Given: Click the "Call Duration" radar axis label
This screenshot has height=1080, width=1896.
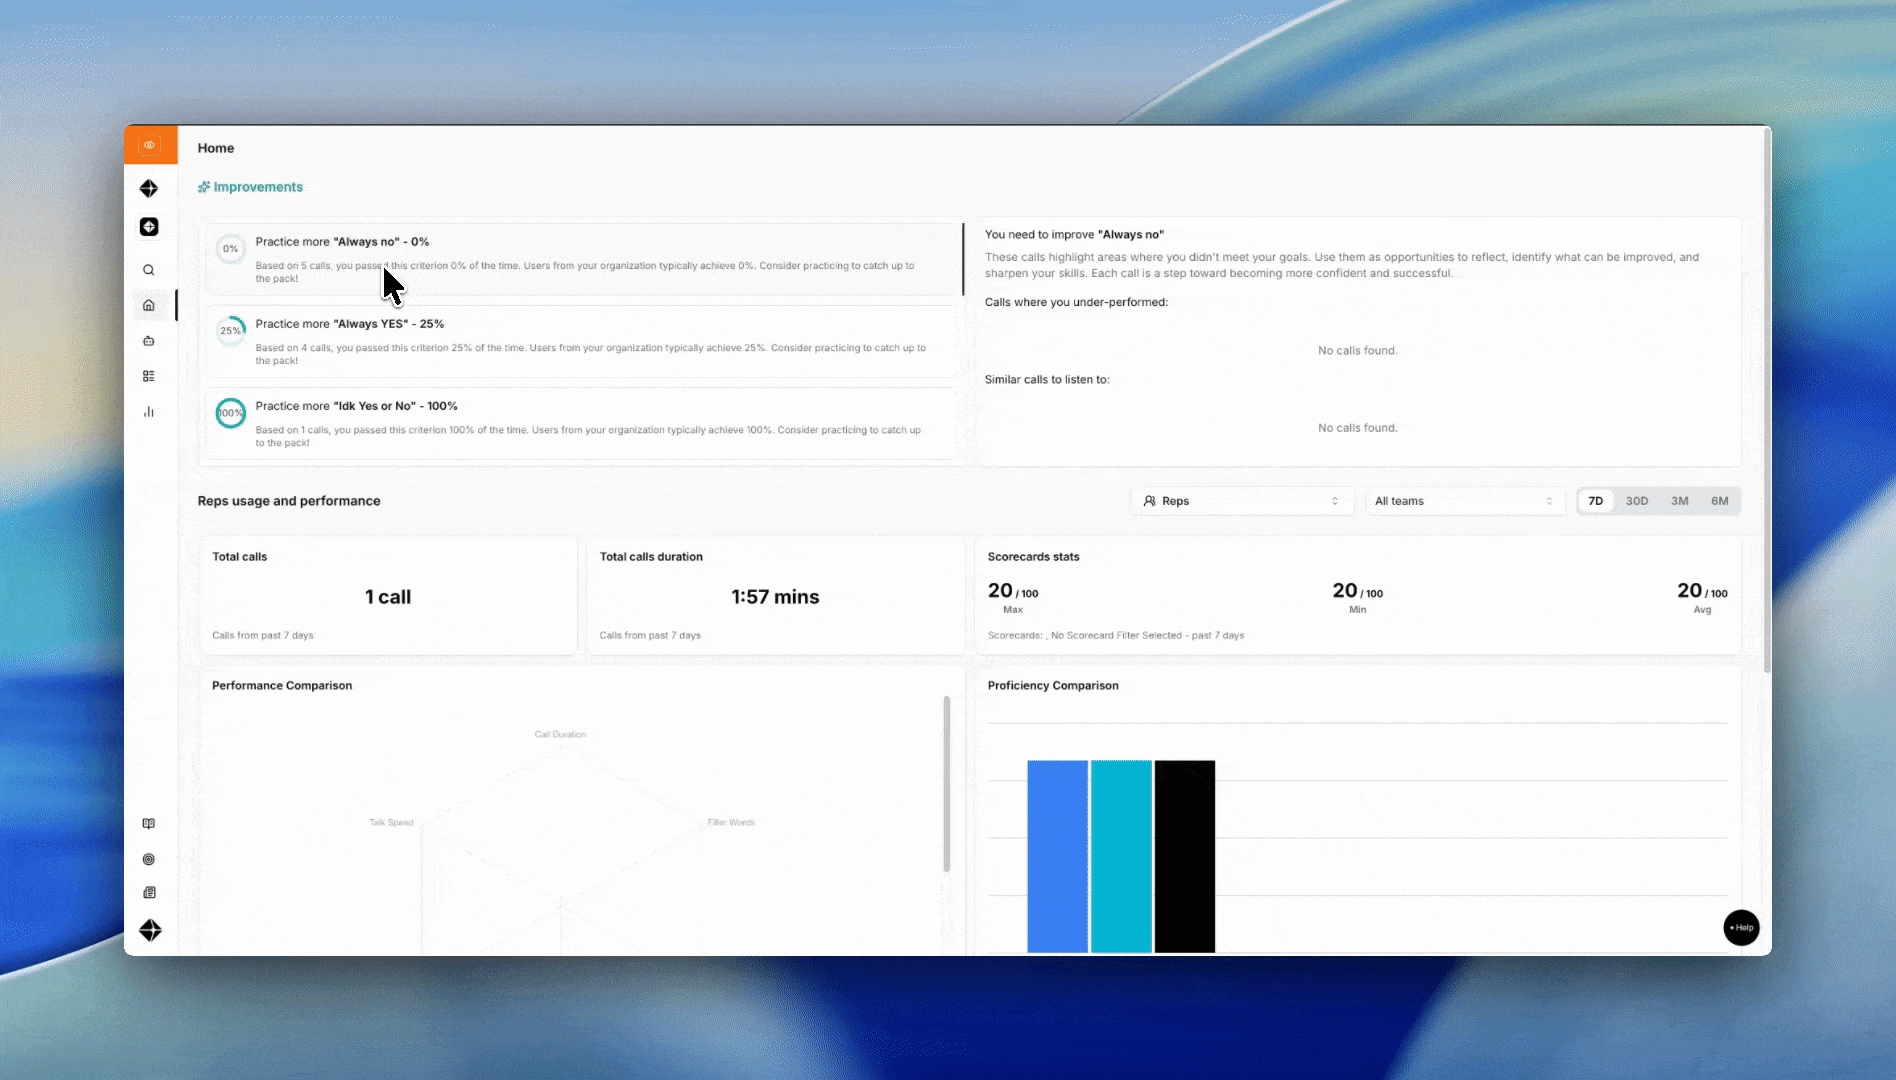Looking at the screenshot, I should pyautogui.click(x=561, y=734).
